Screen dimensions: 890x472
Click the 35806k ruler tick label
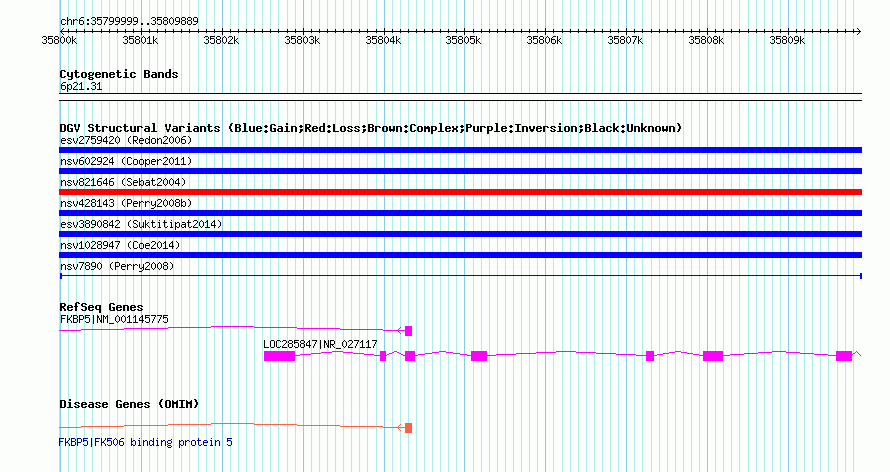click(x=544, y=41)
